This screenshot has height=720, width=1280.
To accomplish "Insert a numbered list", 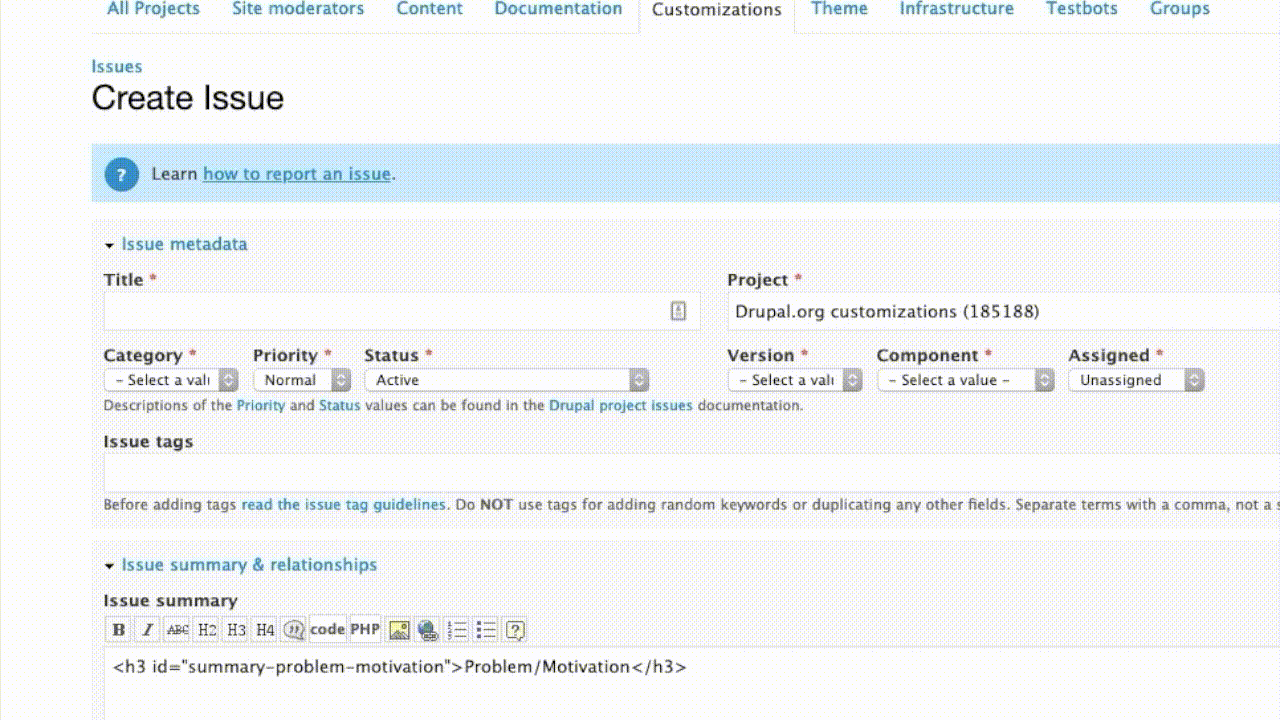I will (x=457, y=630).
